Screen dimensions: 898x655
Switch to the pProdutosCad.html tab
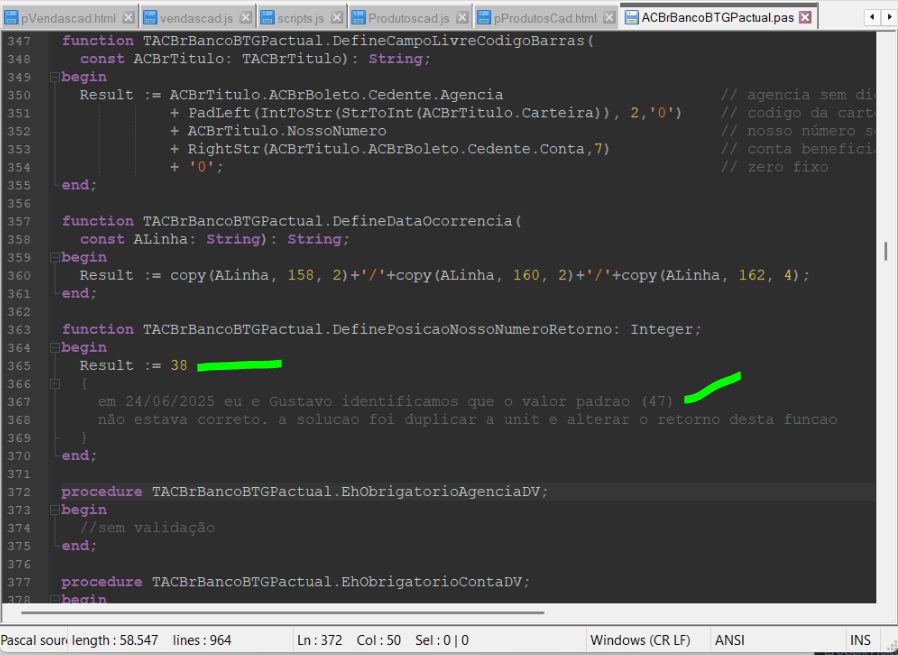pyautogui.click(x=545, y=18)
